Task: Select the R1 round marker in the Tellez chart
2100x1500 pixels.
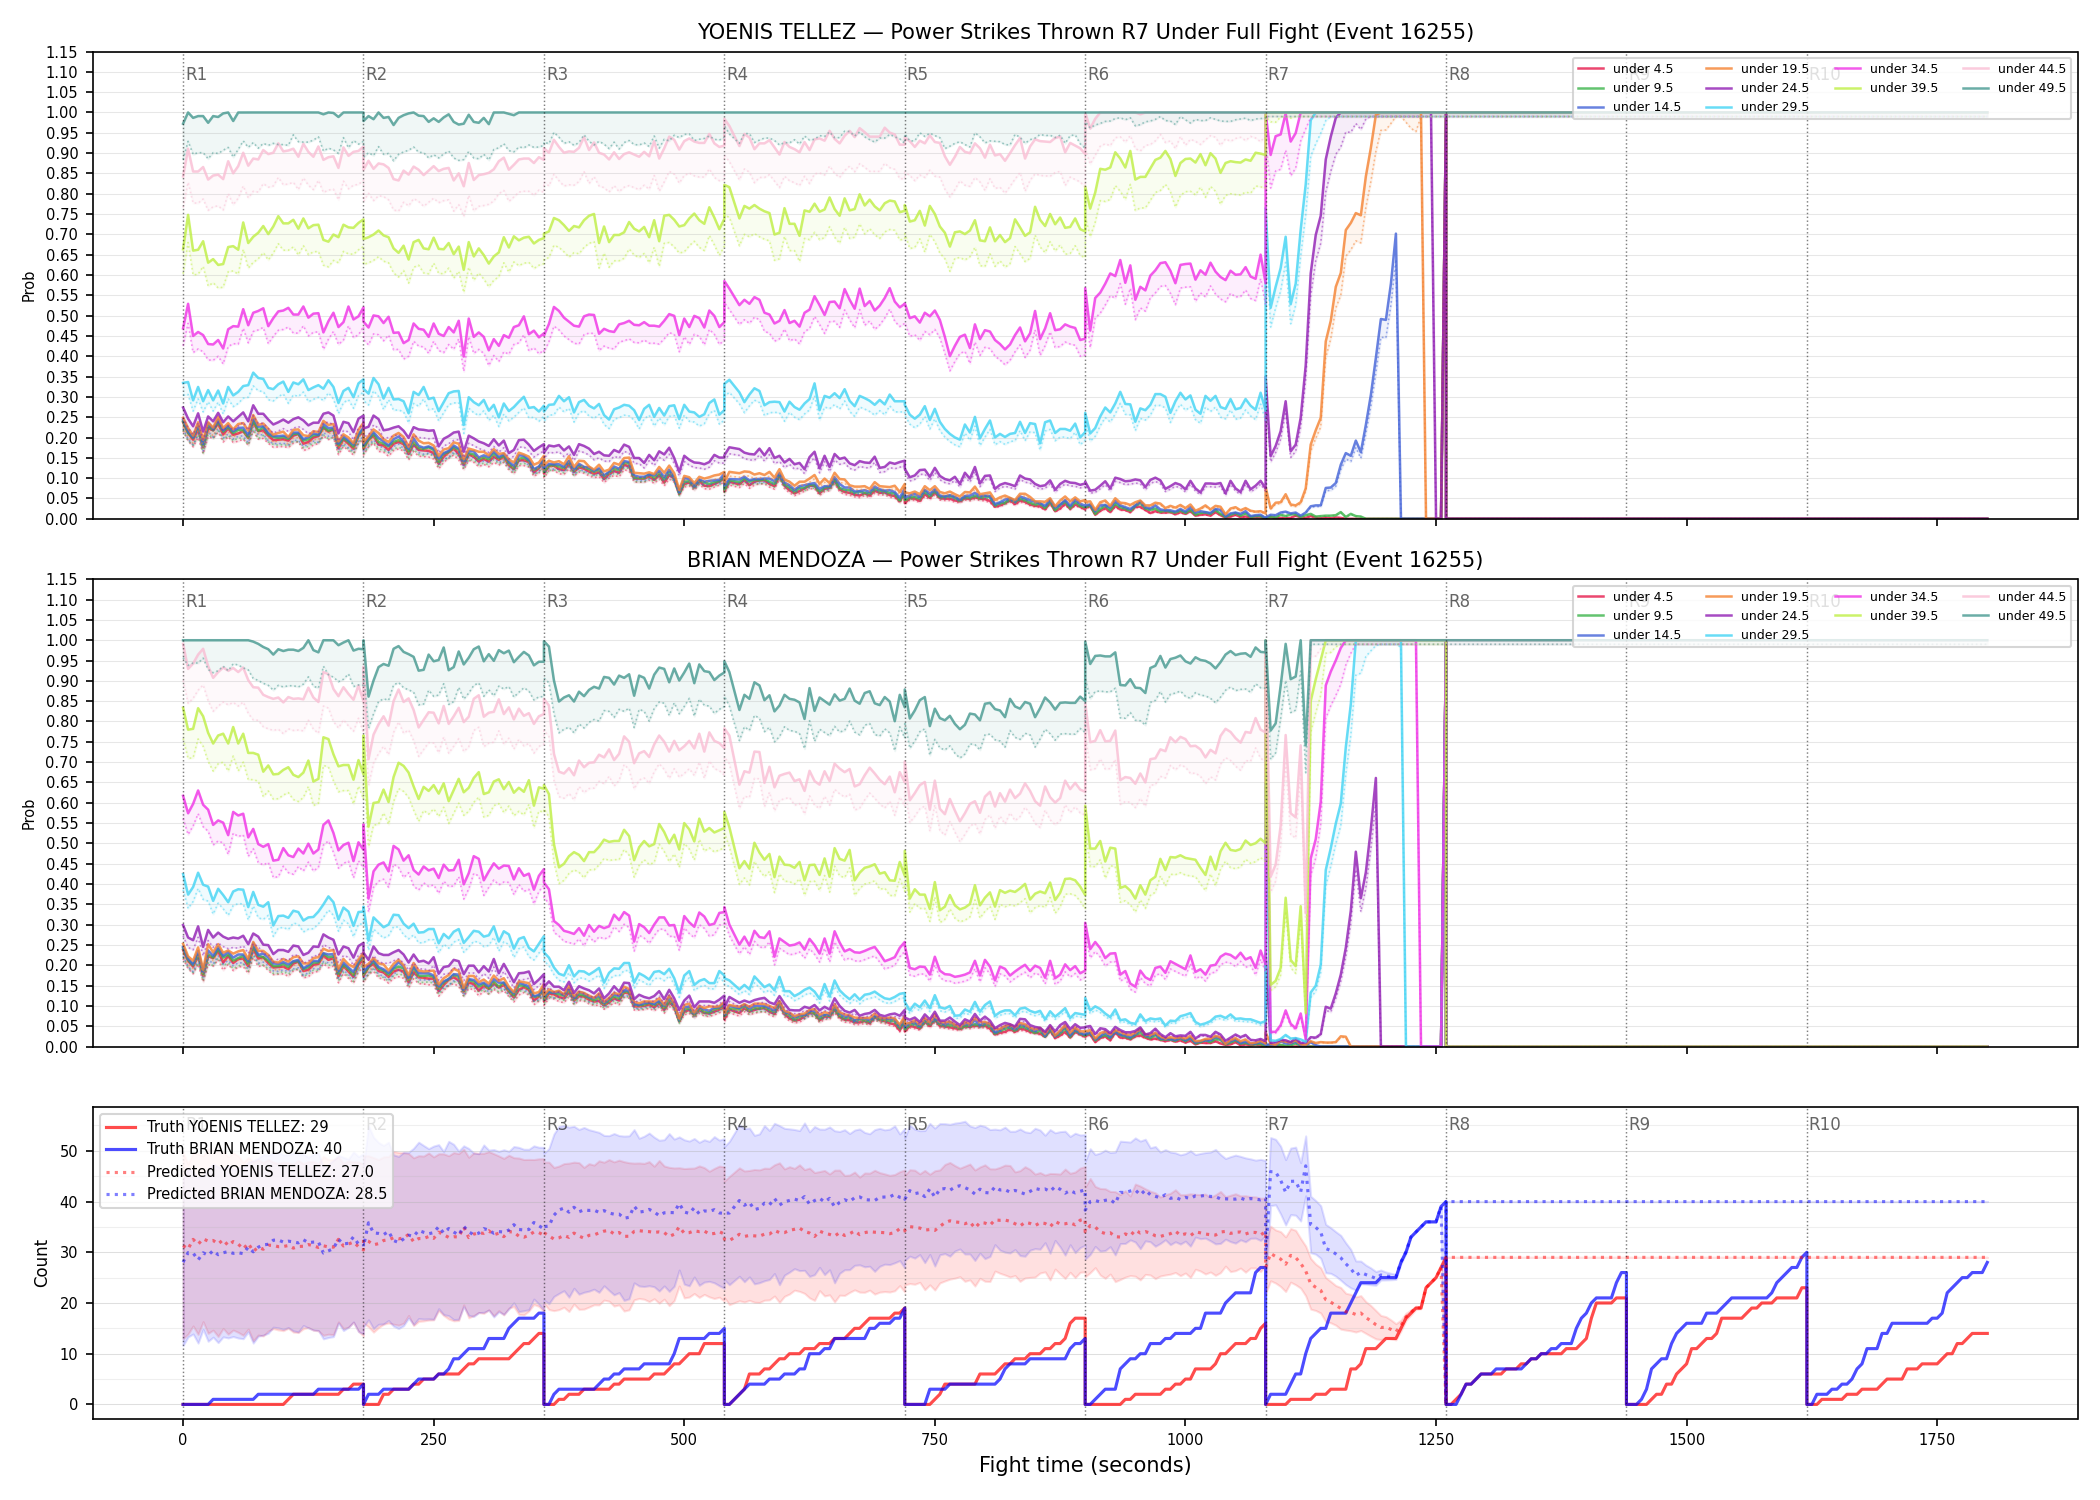Action: tap(196, 74)
